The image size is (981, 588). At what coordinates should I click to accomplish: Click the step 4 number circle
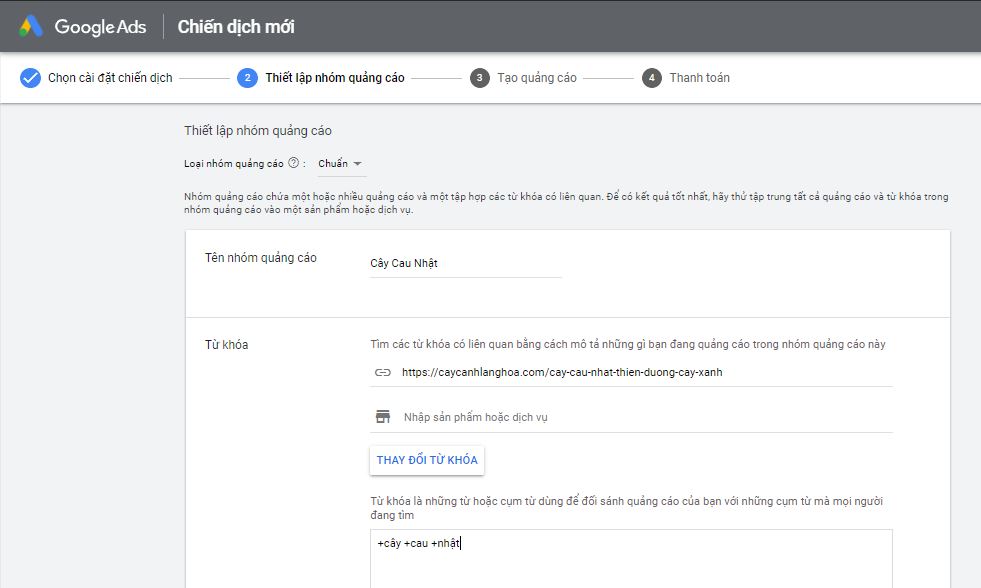click(652, 78)
